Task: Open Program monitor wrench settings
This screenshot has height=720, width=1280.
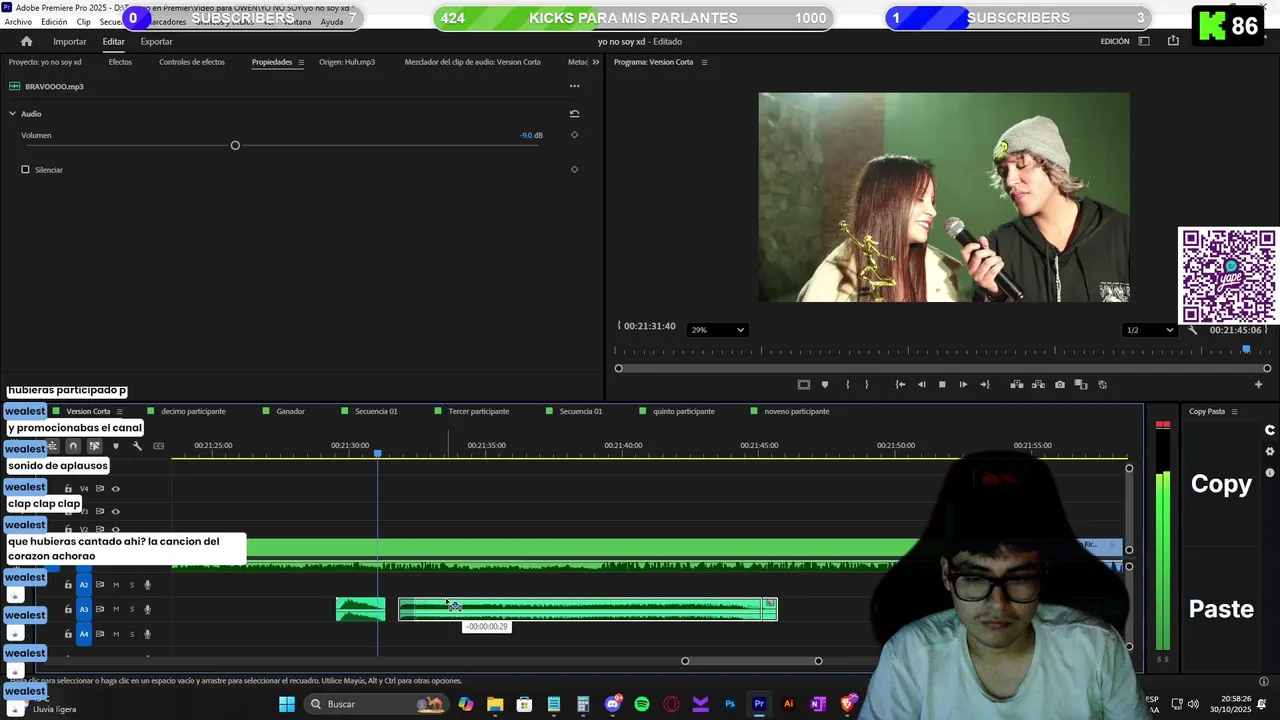Action: pos(1192,330)
